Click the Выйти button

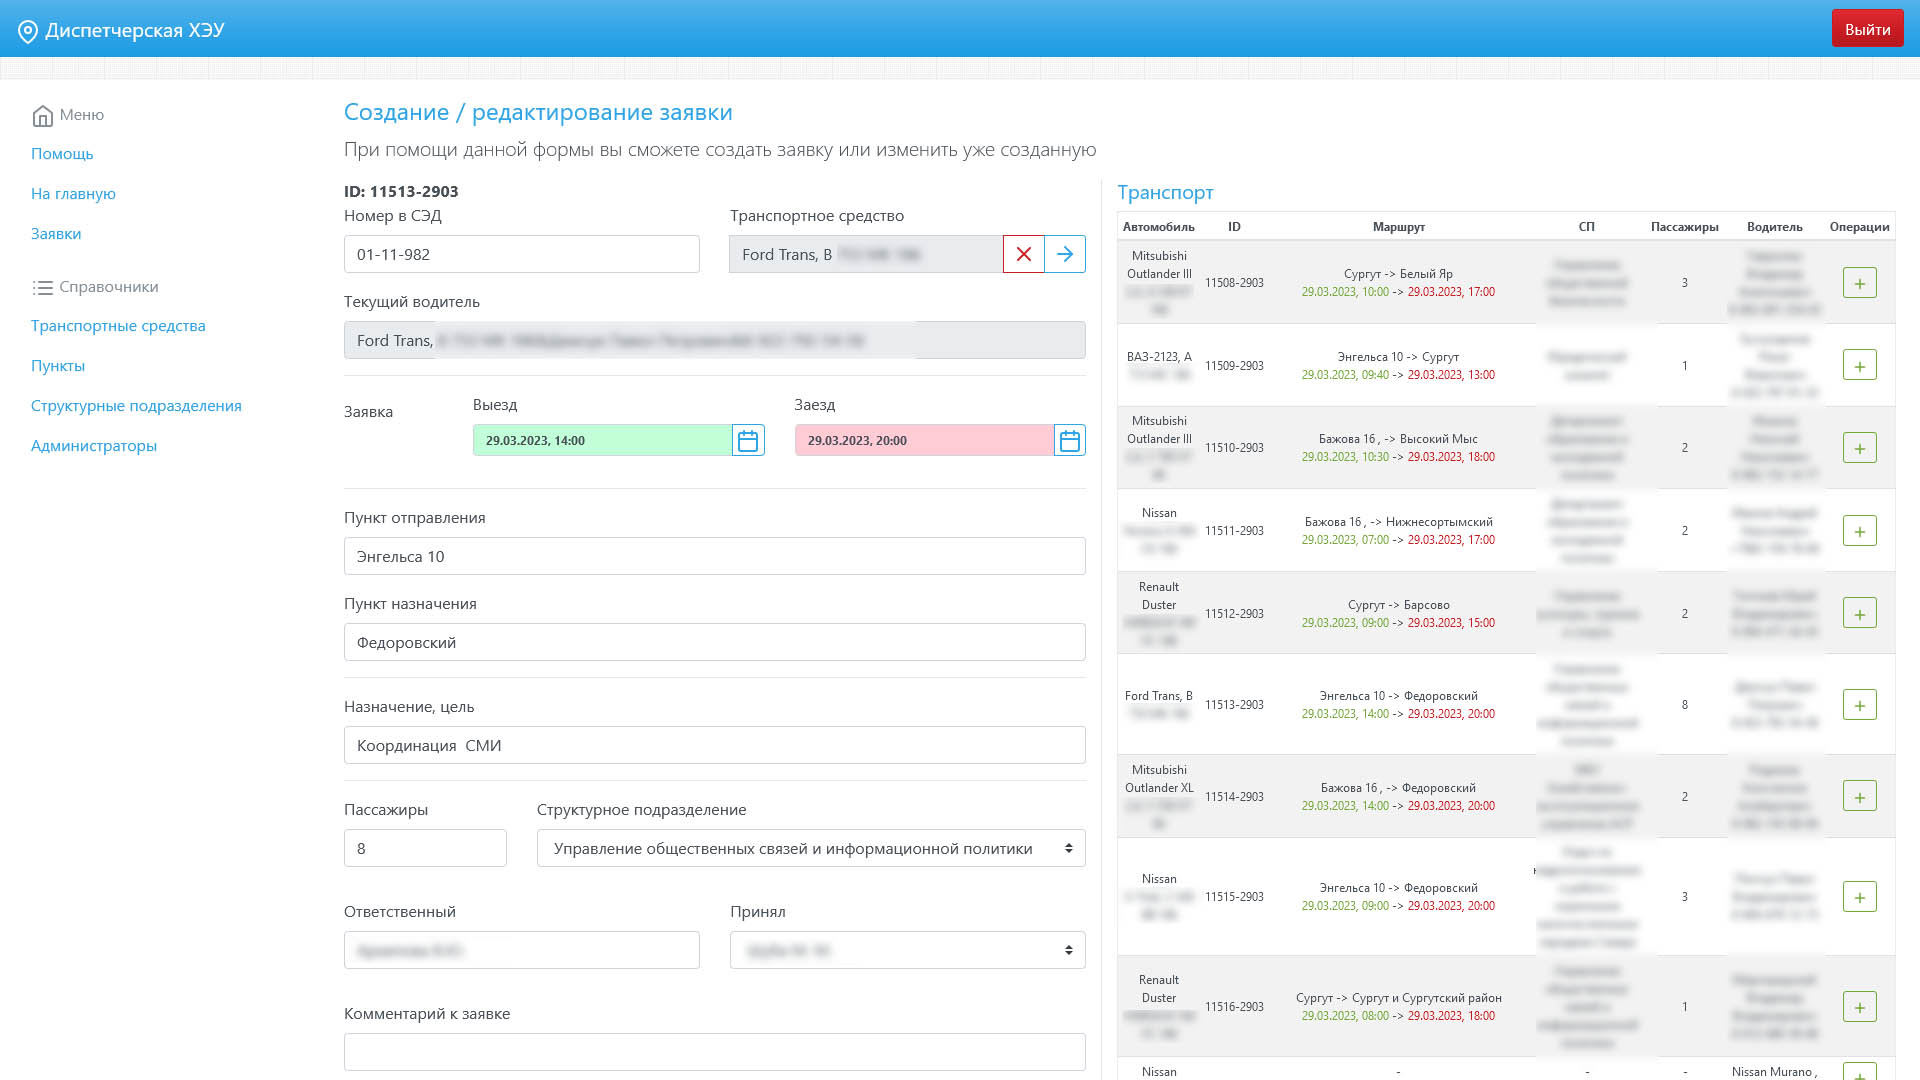point(1866,29)
